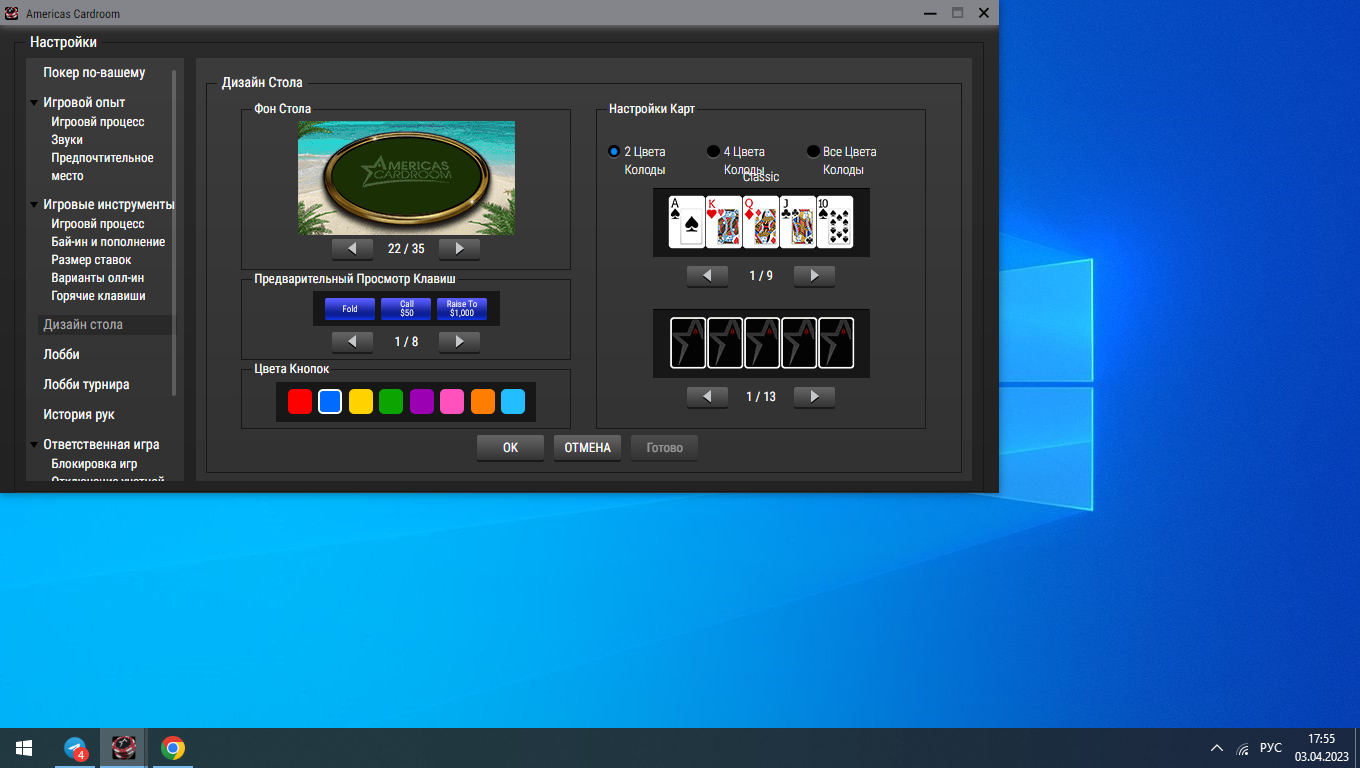Collapse the Игровые инструменты section

pos(34,205)
